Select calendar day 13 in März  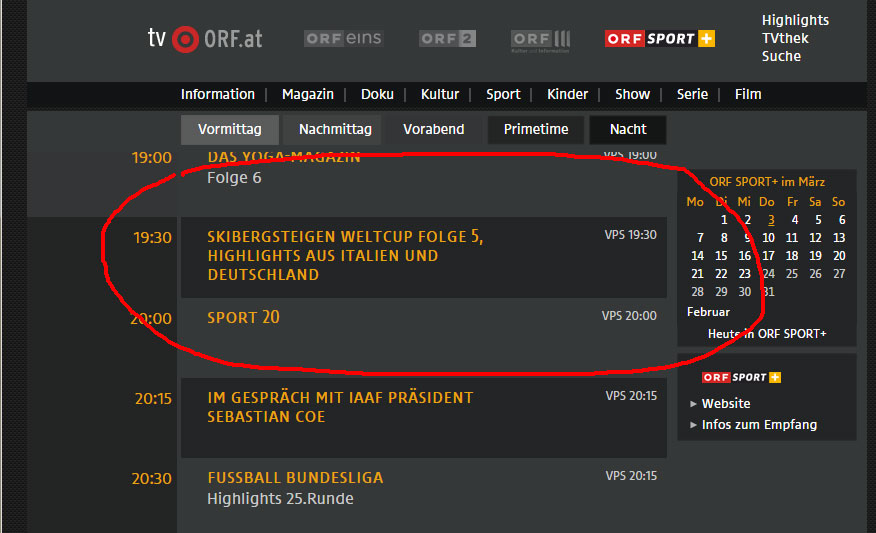tap(839, 237)
